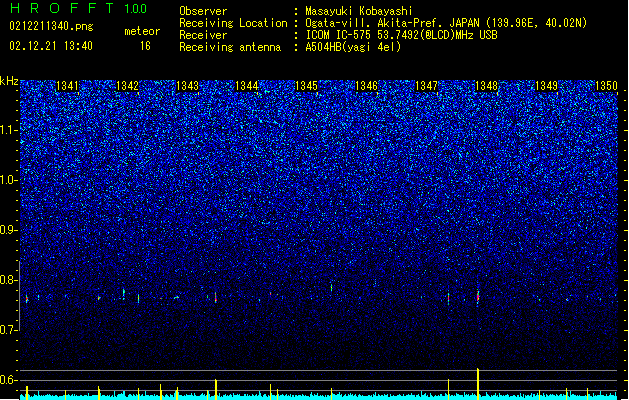Click observer name Masayuki Kobayashi
This screenshot has height=400, width=629.
[359, 11]
